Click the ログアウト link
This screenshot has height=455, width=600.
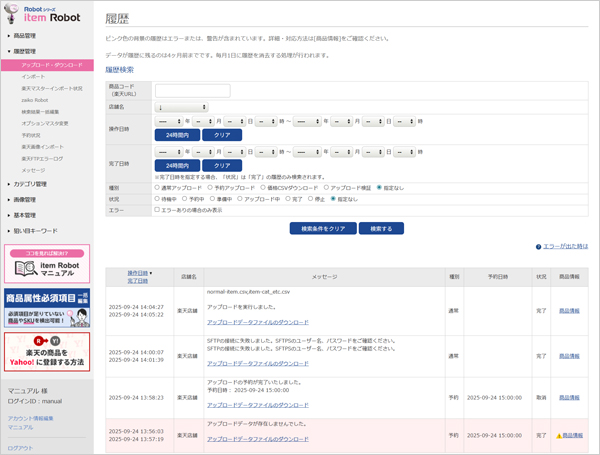20,448
